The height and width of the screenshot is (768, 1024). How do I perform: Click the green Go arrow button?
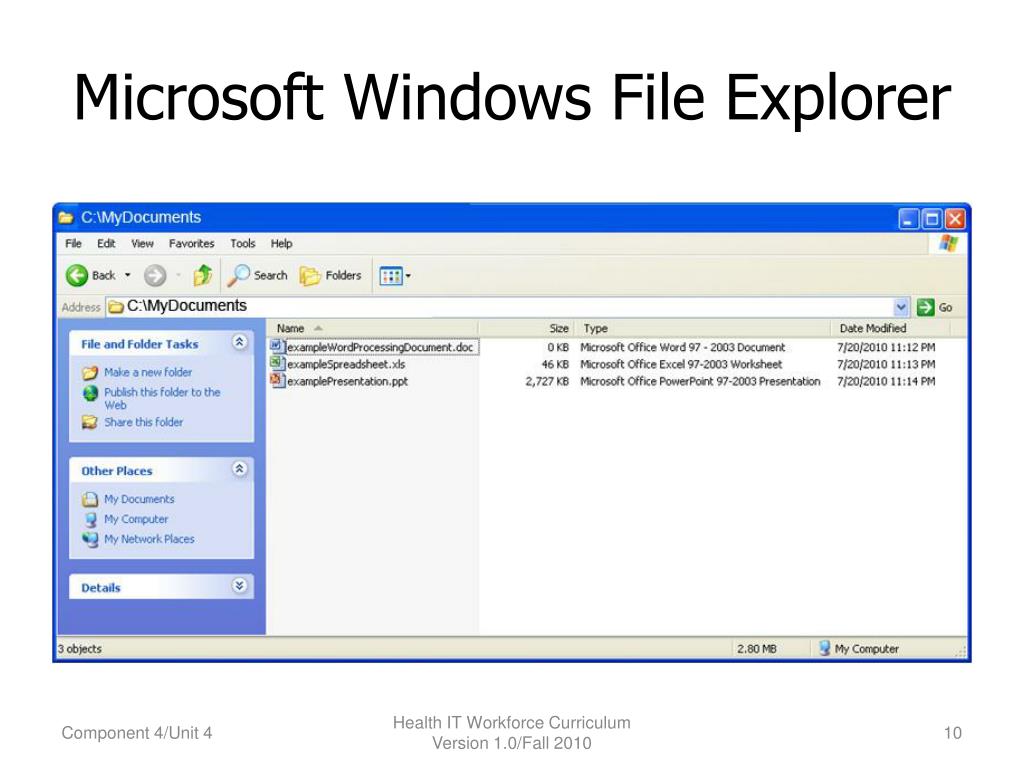925,307
